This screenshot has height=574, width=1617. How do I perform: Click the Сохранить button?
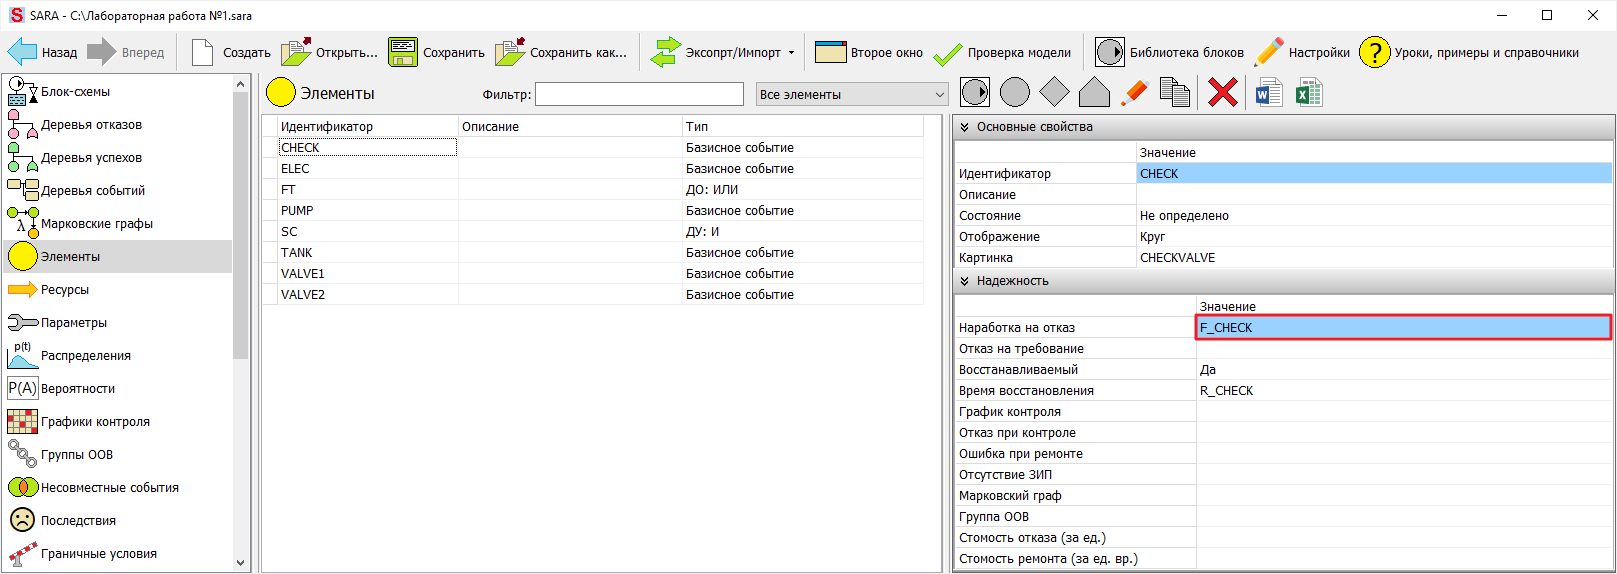point(436,53)
